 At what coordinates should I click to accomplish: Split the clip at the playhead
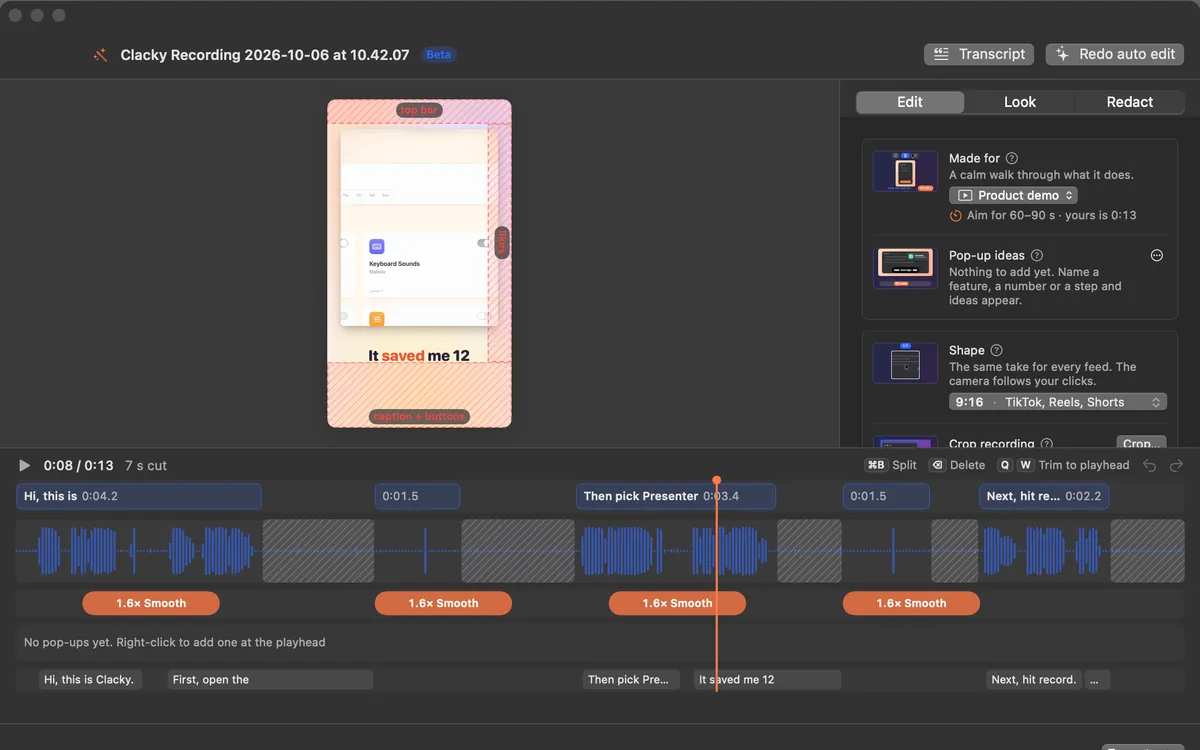tap(892, 465)
